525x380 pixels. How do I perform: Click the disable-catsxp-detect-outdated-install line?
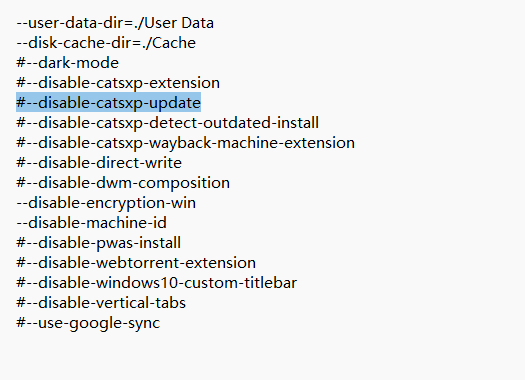[167, 123]
